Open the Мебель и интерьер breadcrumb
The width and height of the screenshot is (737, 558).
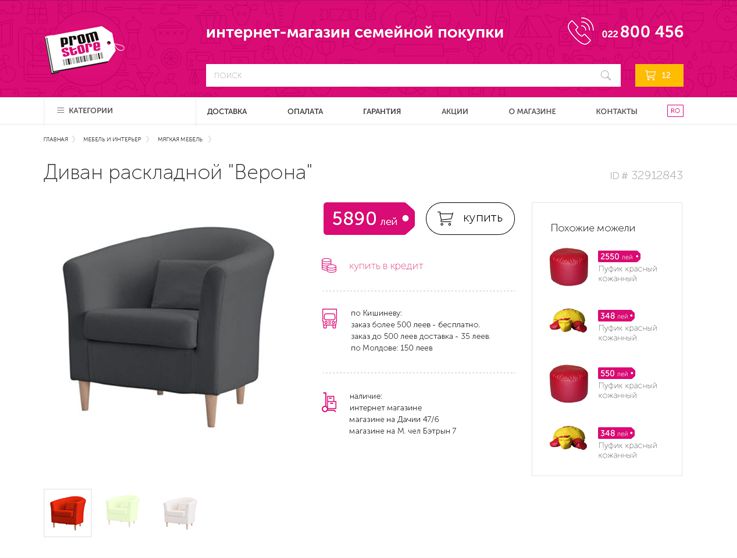coord(112,139)
